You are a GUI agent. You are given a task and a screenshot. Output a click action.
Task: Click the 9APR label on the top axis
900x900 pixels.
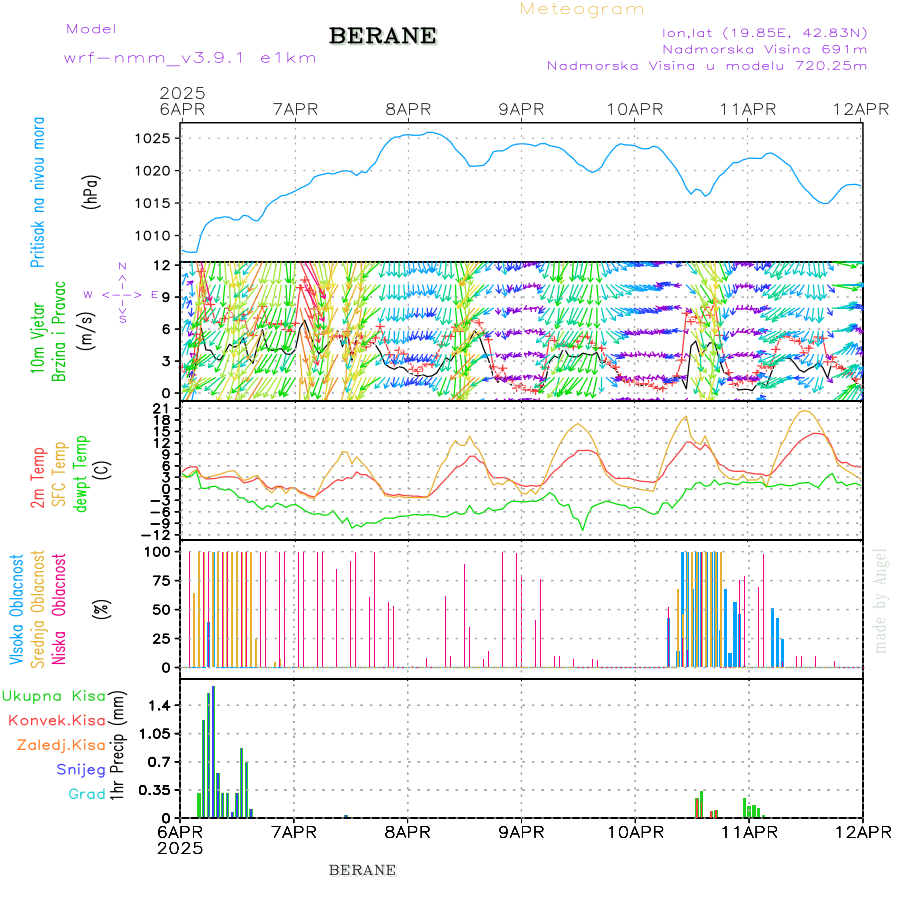coord(521,109)
